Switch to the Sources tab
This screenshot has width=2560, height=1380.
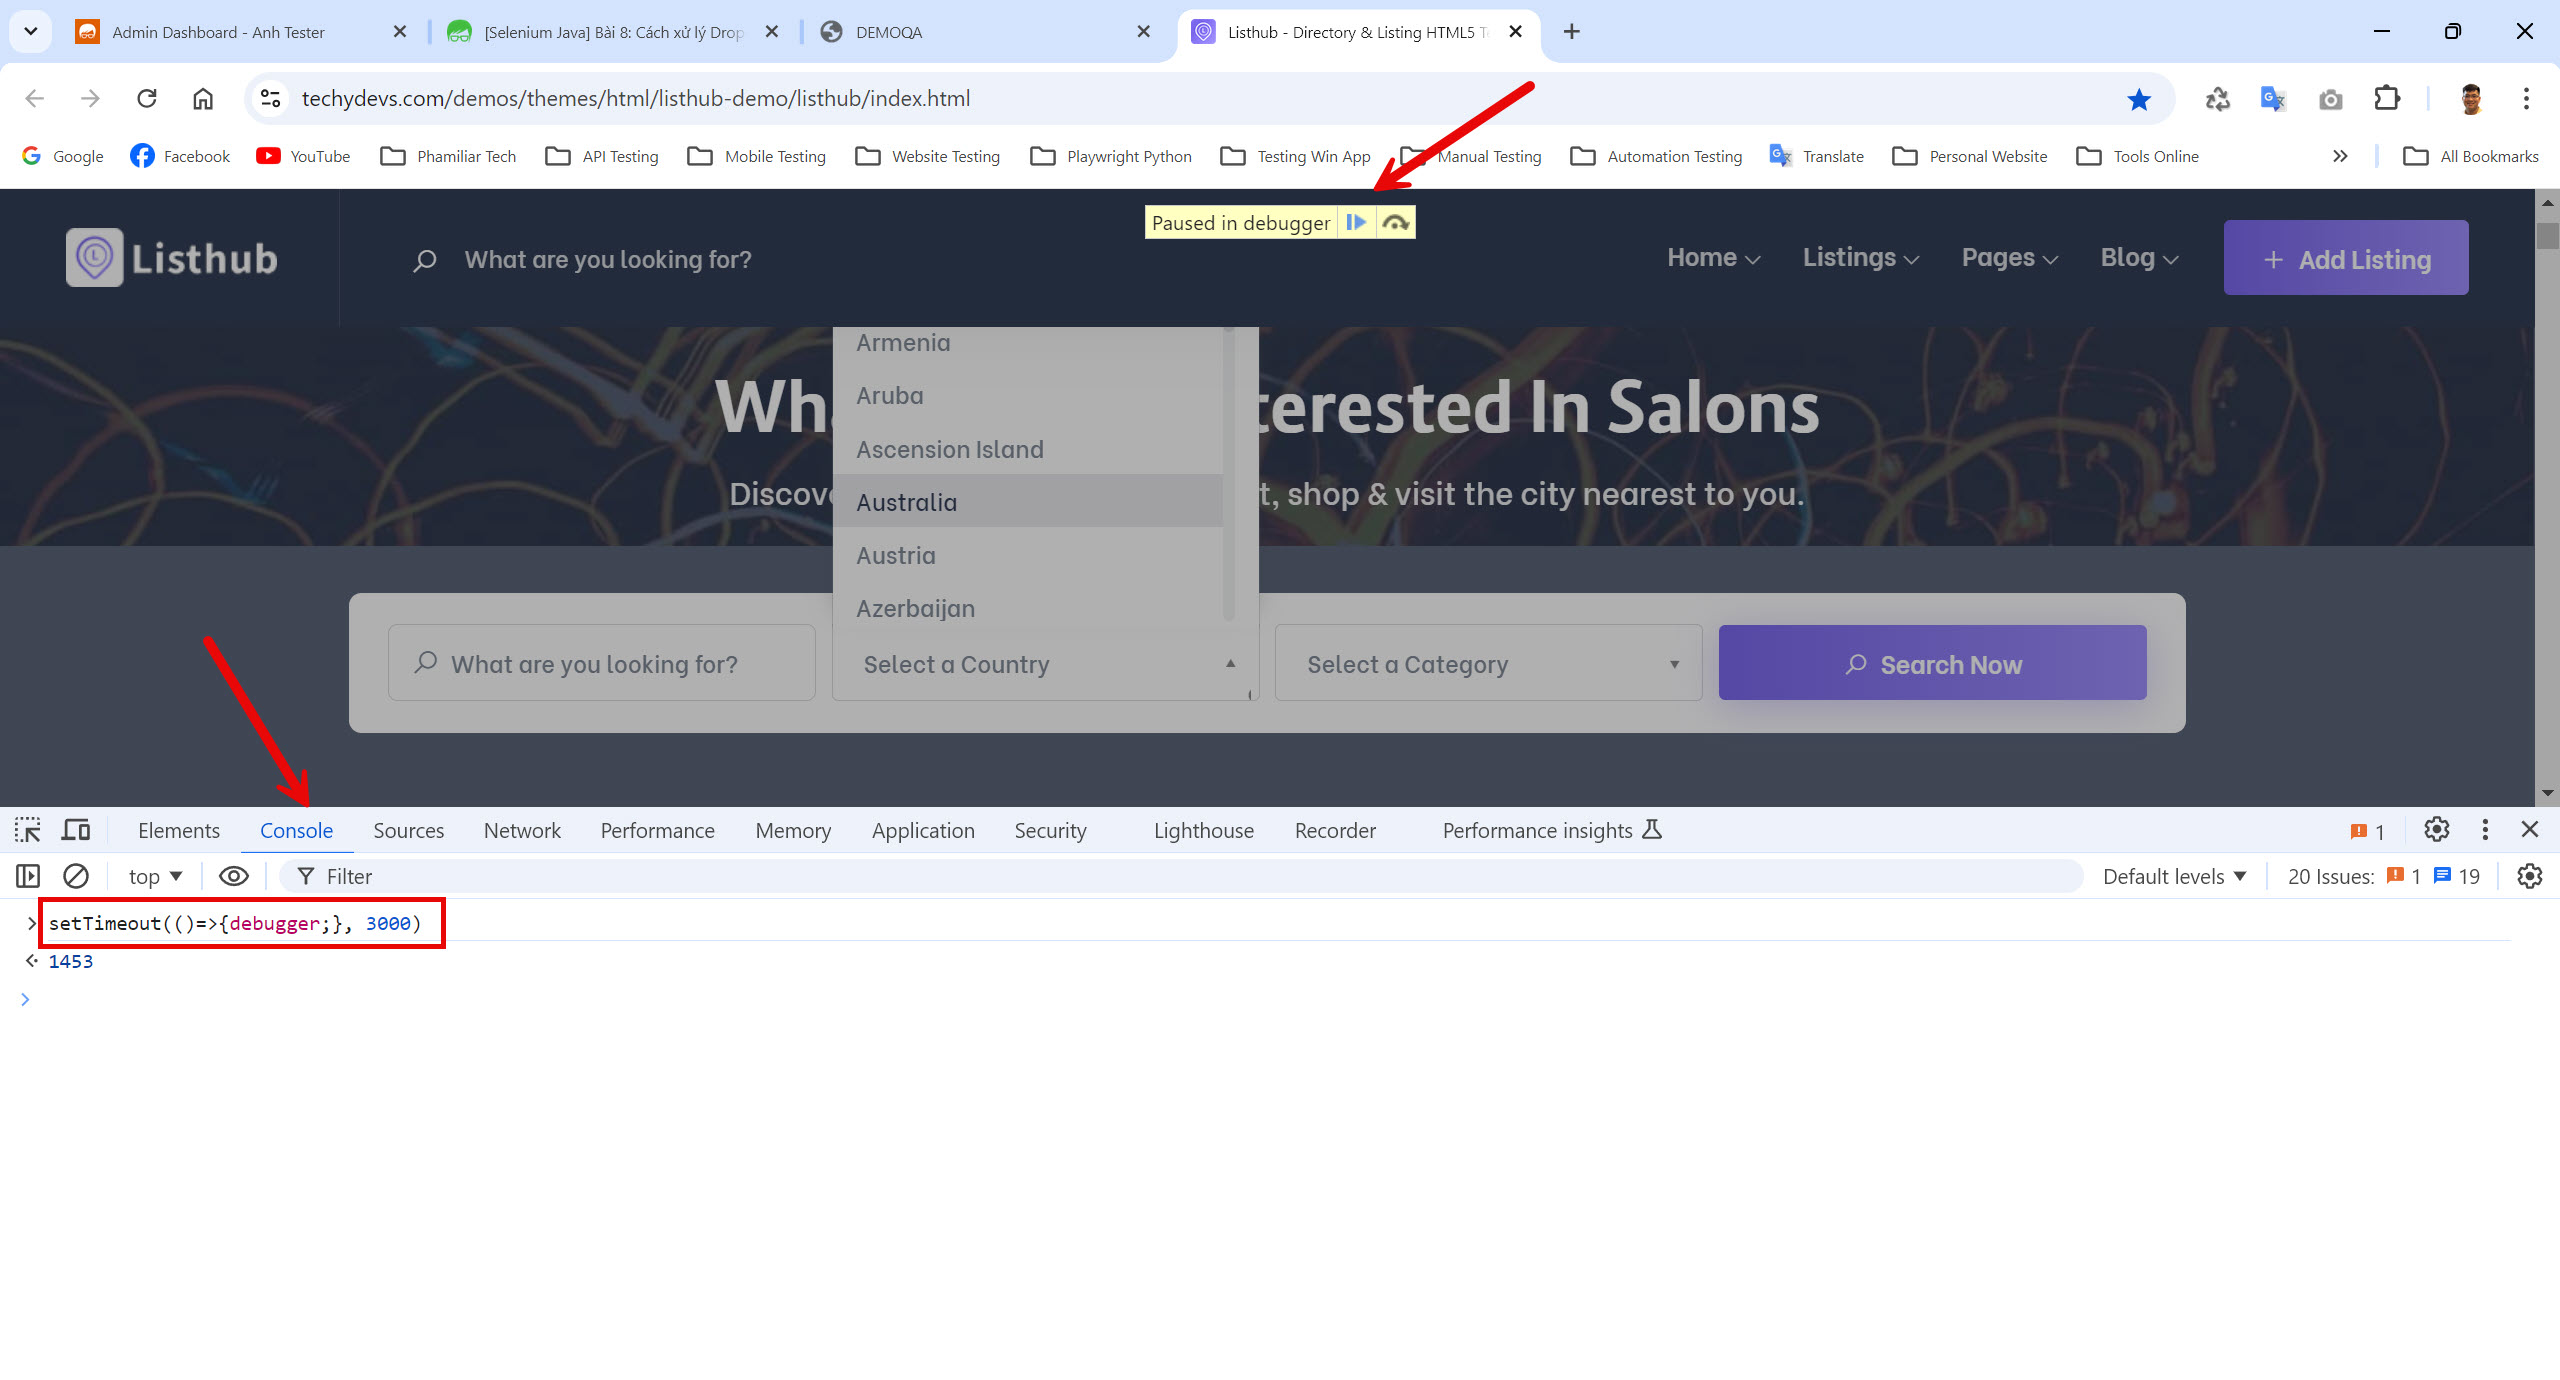pos(408,829)
